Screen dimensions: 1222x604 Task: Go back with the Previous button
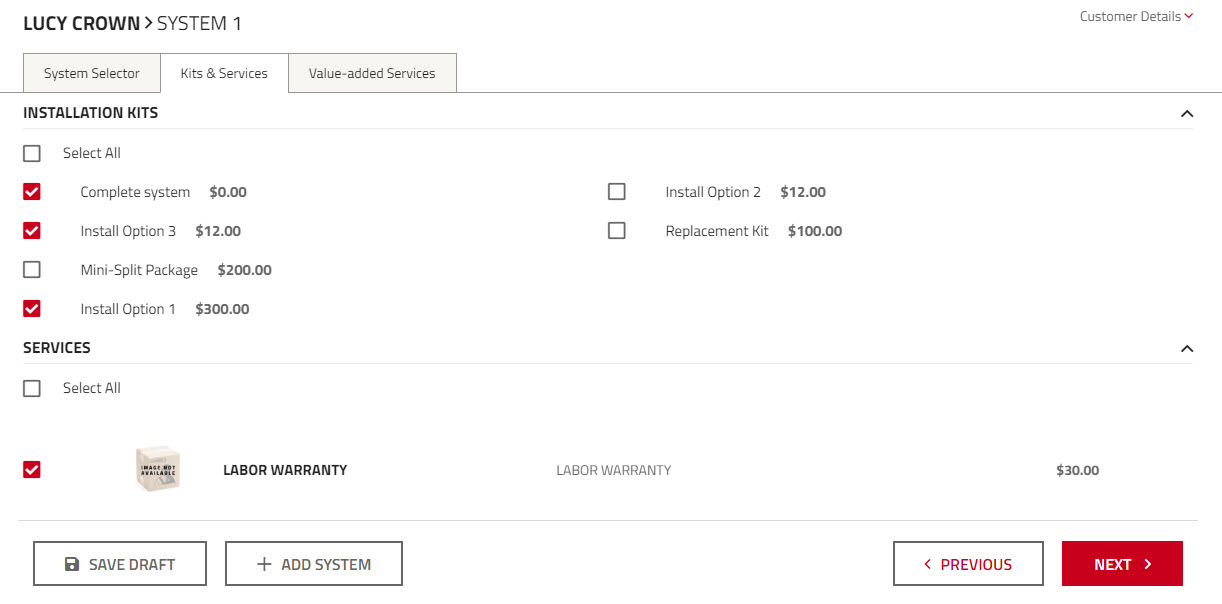pyautogui.click(x=968, y=564)
